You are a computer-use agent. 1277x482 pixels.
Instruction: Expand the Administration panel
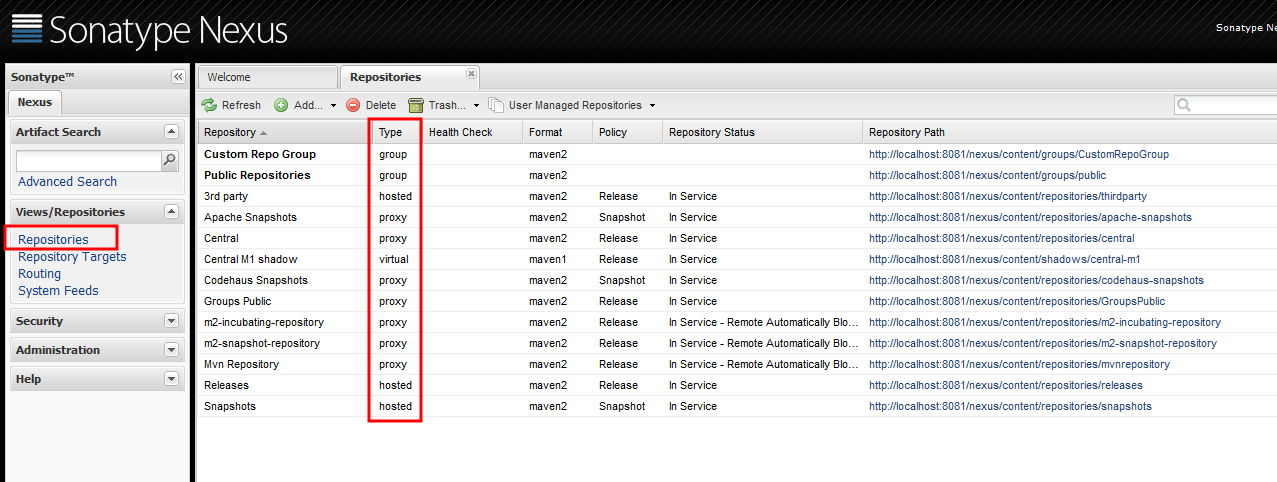[x=171, y=350]
